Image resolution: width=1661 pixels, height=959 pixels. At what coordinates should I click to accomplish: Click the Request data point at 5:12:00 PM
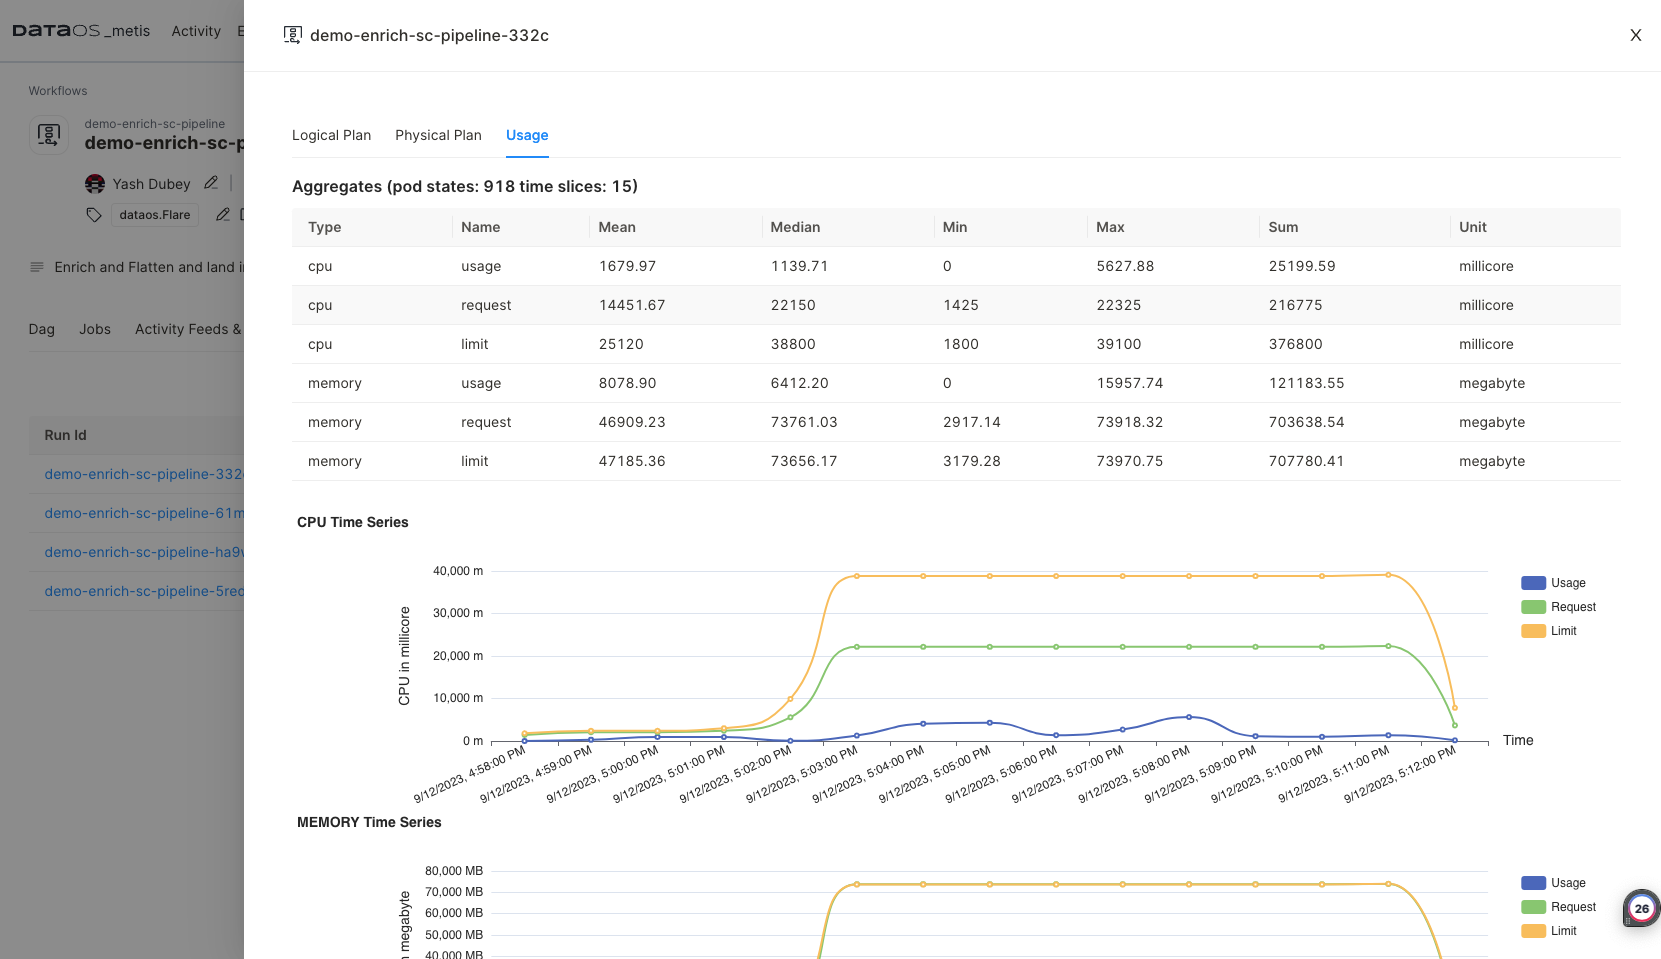[x=1455, y=725]
